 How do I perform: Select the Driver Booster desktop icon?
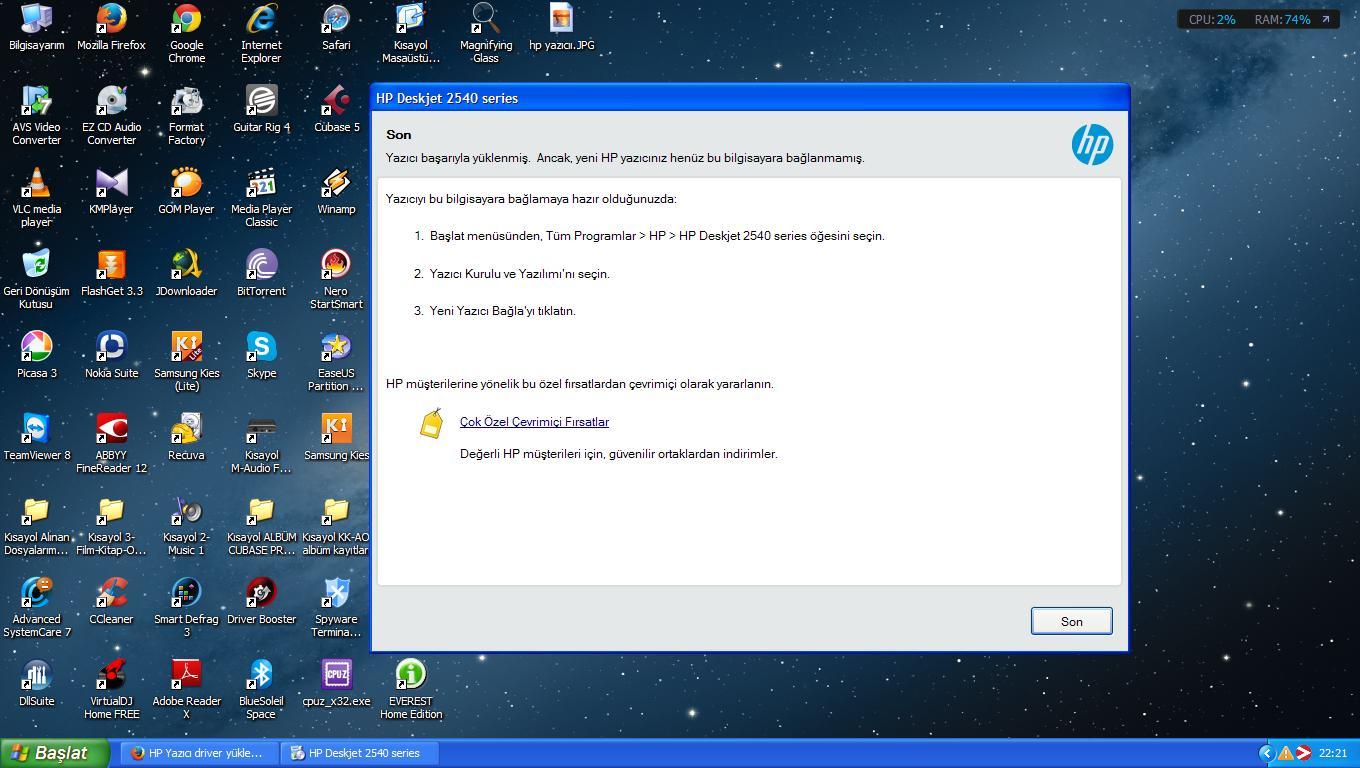coord(261,601)
